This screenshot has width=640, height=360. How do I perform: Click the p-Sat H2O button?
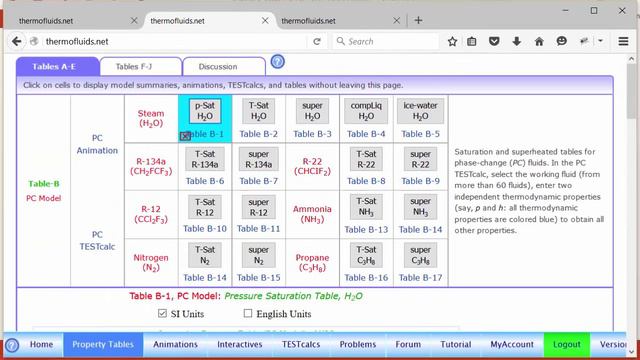point(205,111)
